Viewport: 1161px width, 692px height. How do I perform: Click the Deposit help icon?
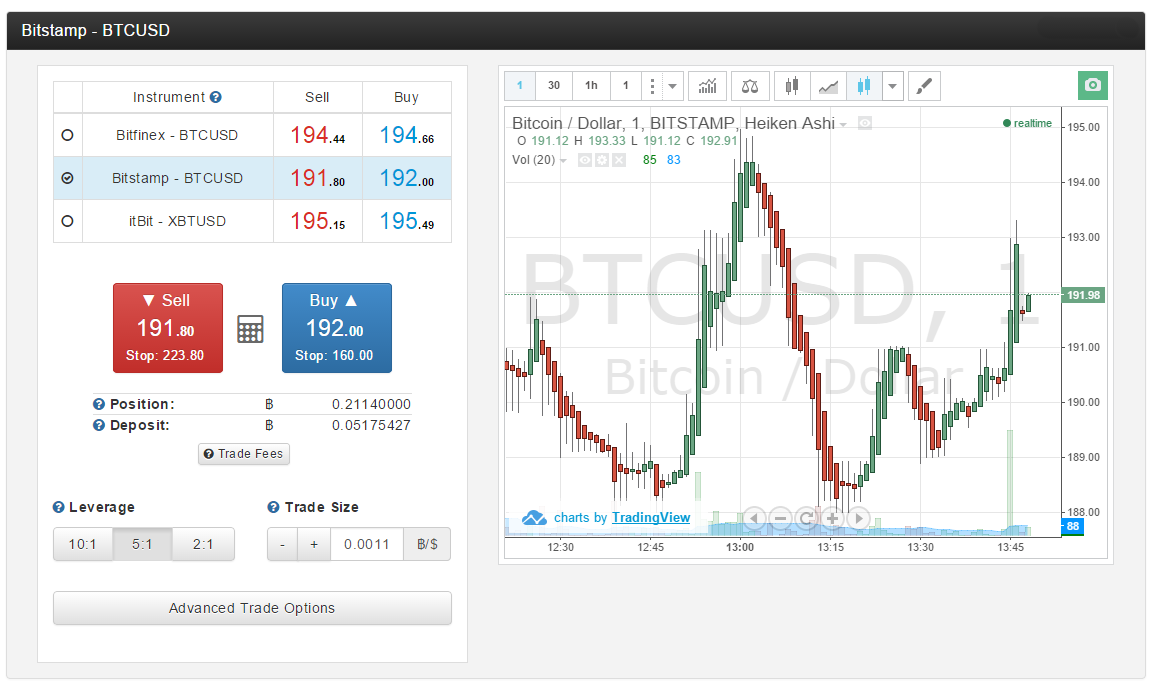(x=98, y=425)
